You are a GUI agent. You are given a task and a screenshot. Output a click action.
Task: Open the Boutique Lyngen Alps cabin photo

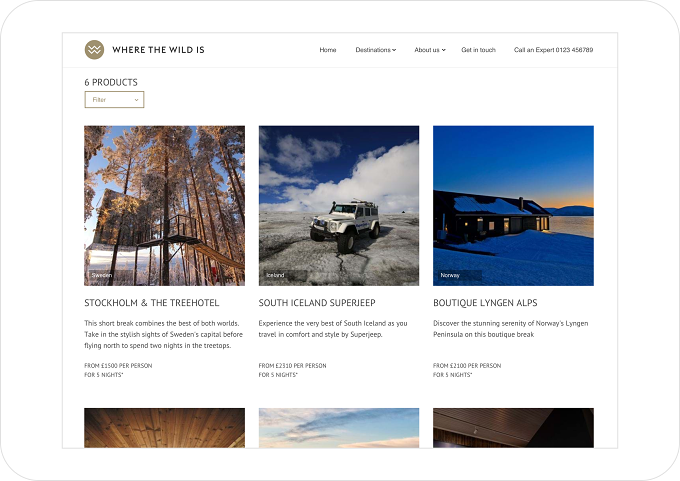click(x=513, y=206)
